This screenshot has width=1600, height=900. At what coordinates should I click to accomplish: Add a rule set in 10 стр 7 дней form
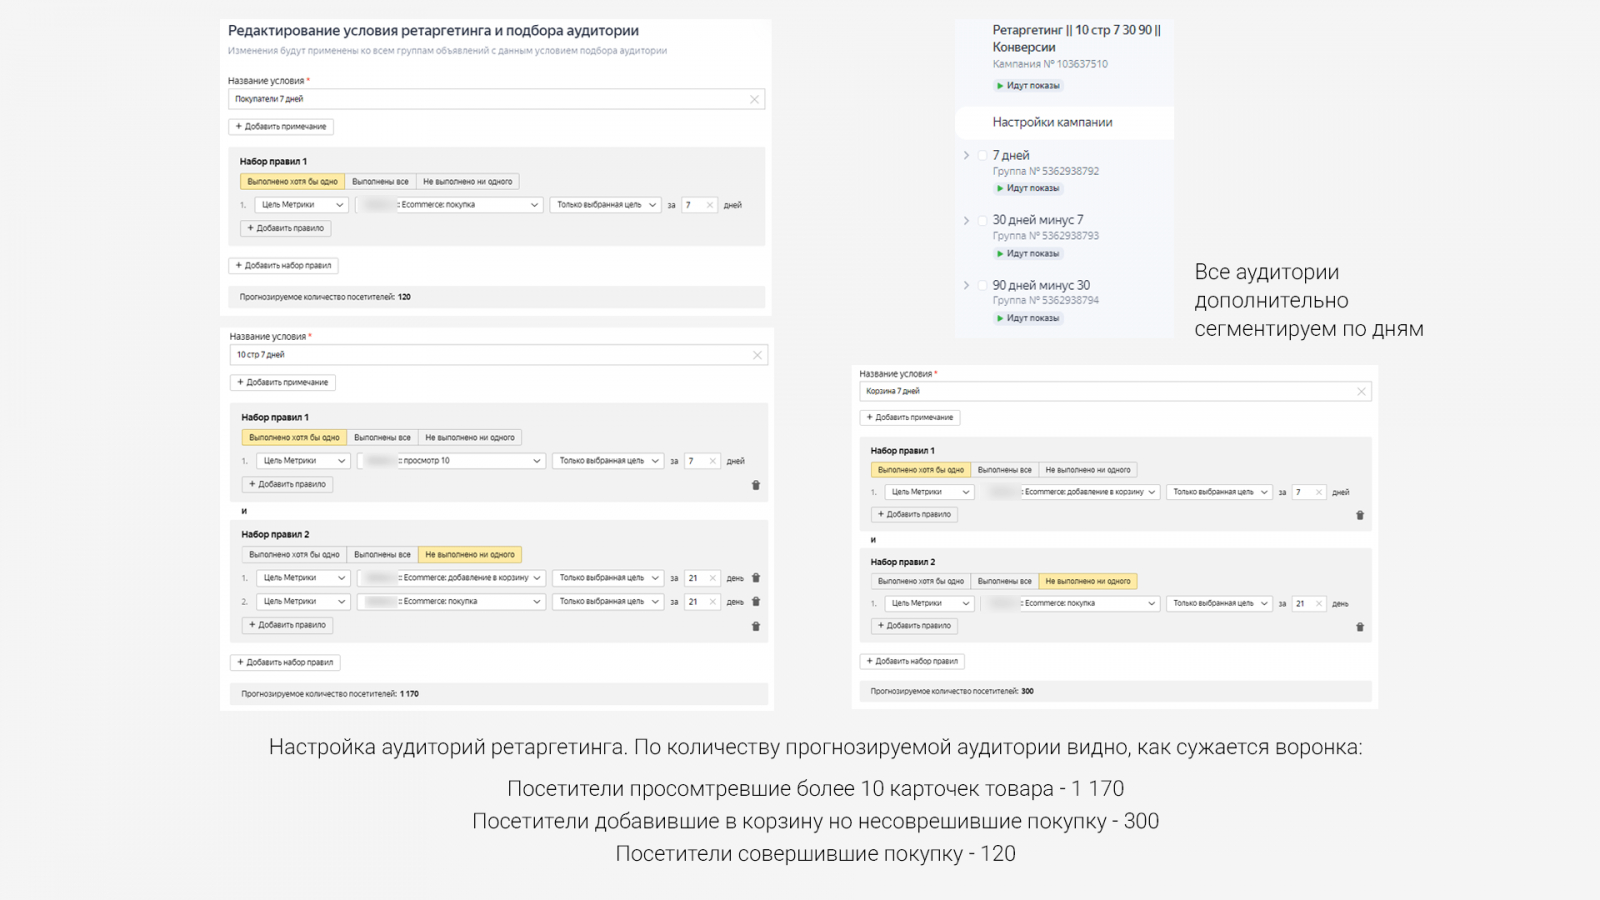click(286, 663)
